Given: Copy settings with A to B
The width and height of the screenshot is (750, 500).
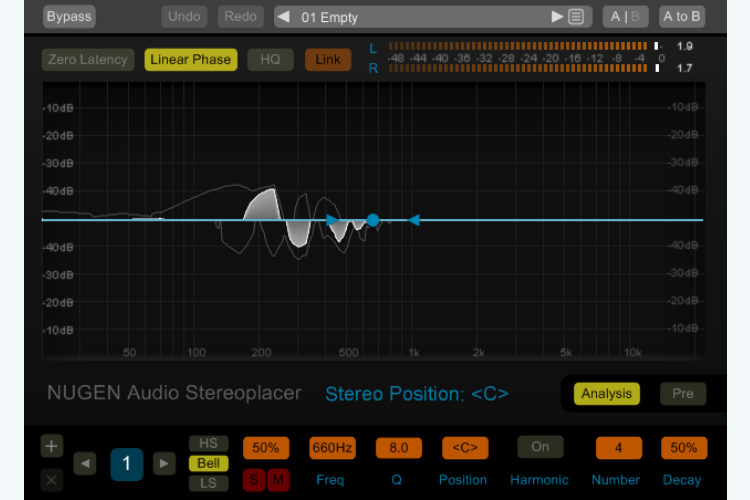Looking at the screenshot, I should [682, 17].
